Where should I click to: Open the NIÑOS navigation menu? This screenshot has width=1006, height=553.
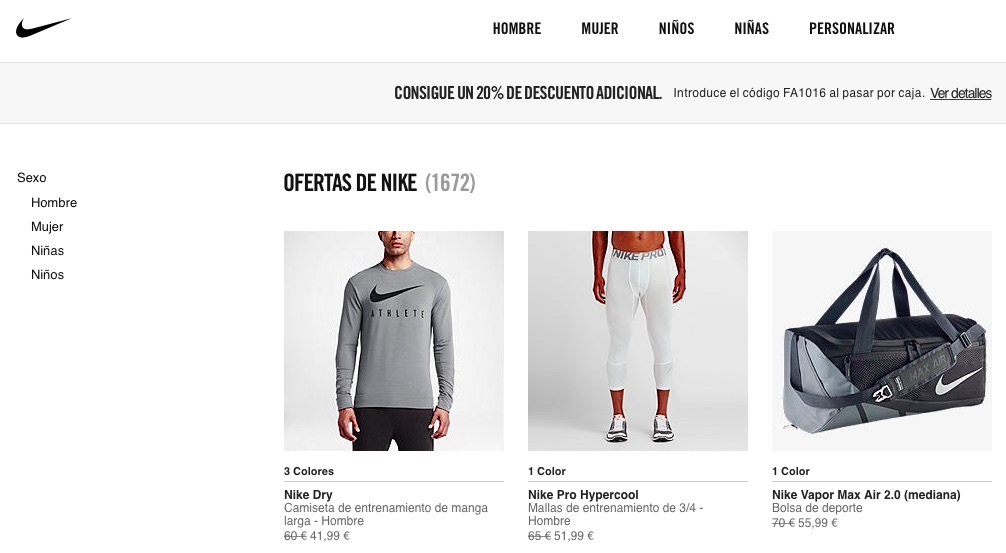coord(676,29)
